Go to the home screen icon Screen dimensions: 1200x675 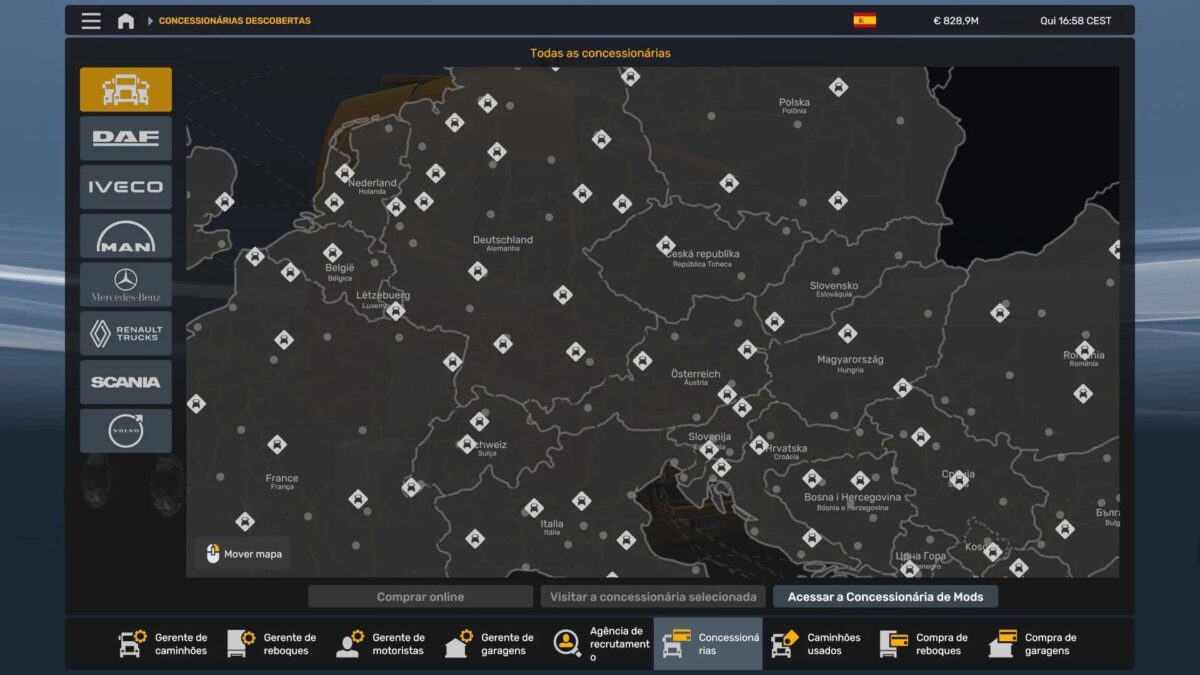tap(126, 21)
